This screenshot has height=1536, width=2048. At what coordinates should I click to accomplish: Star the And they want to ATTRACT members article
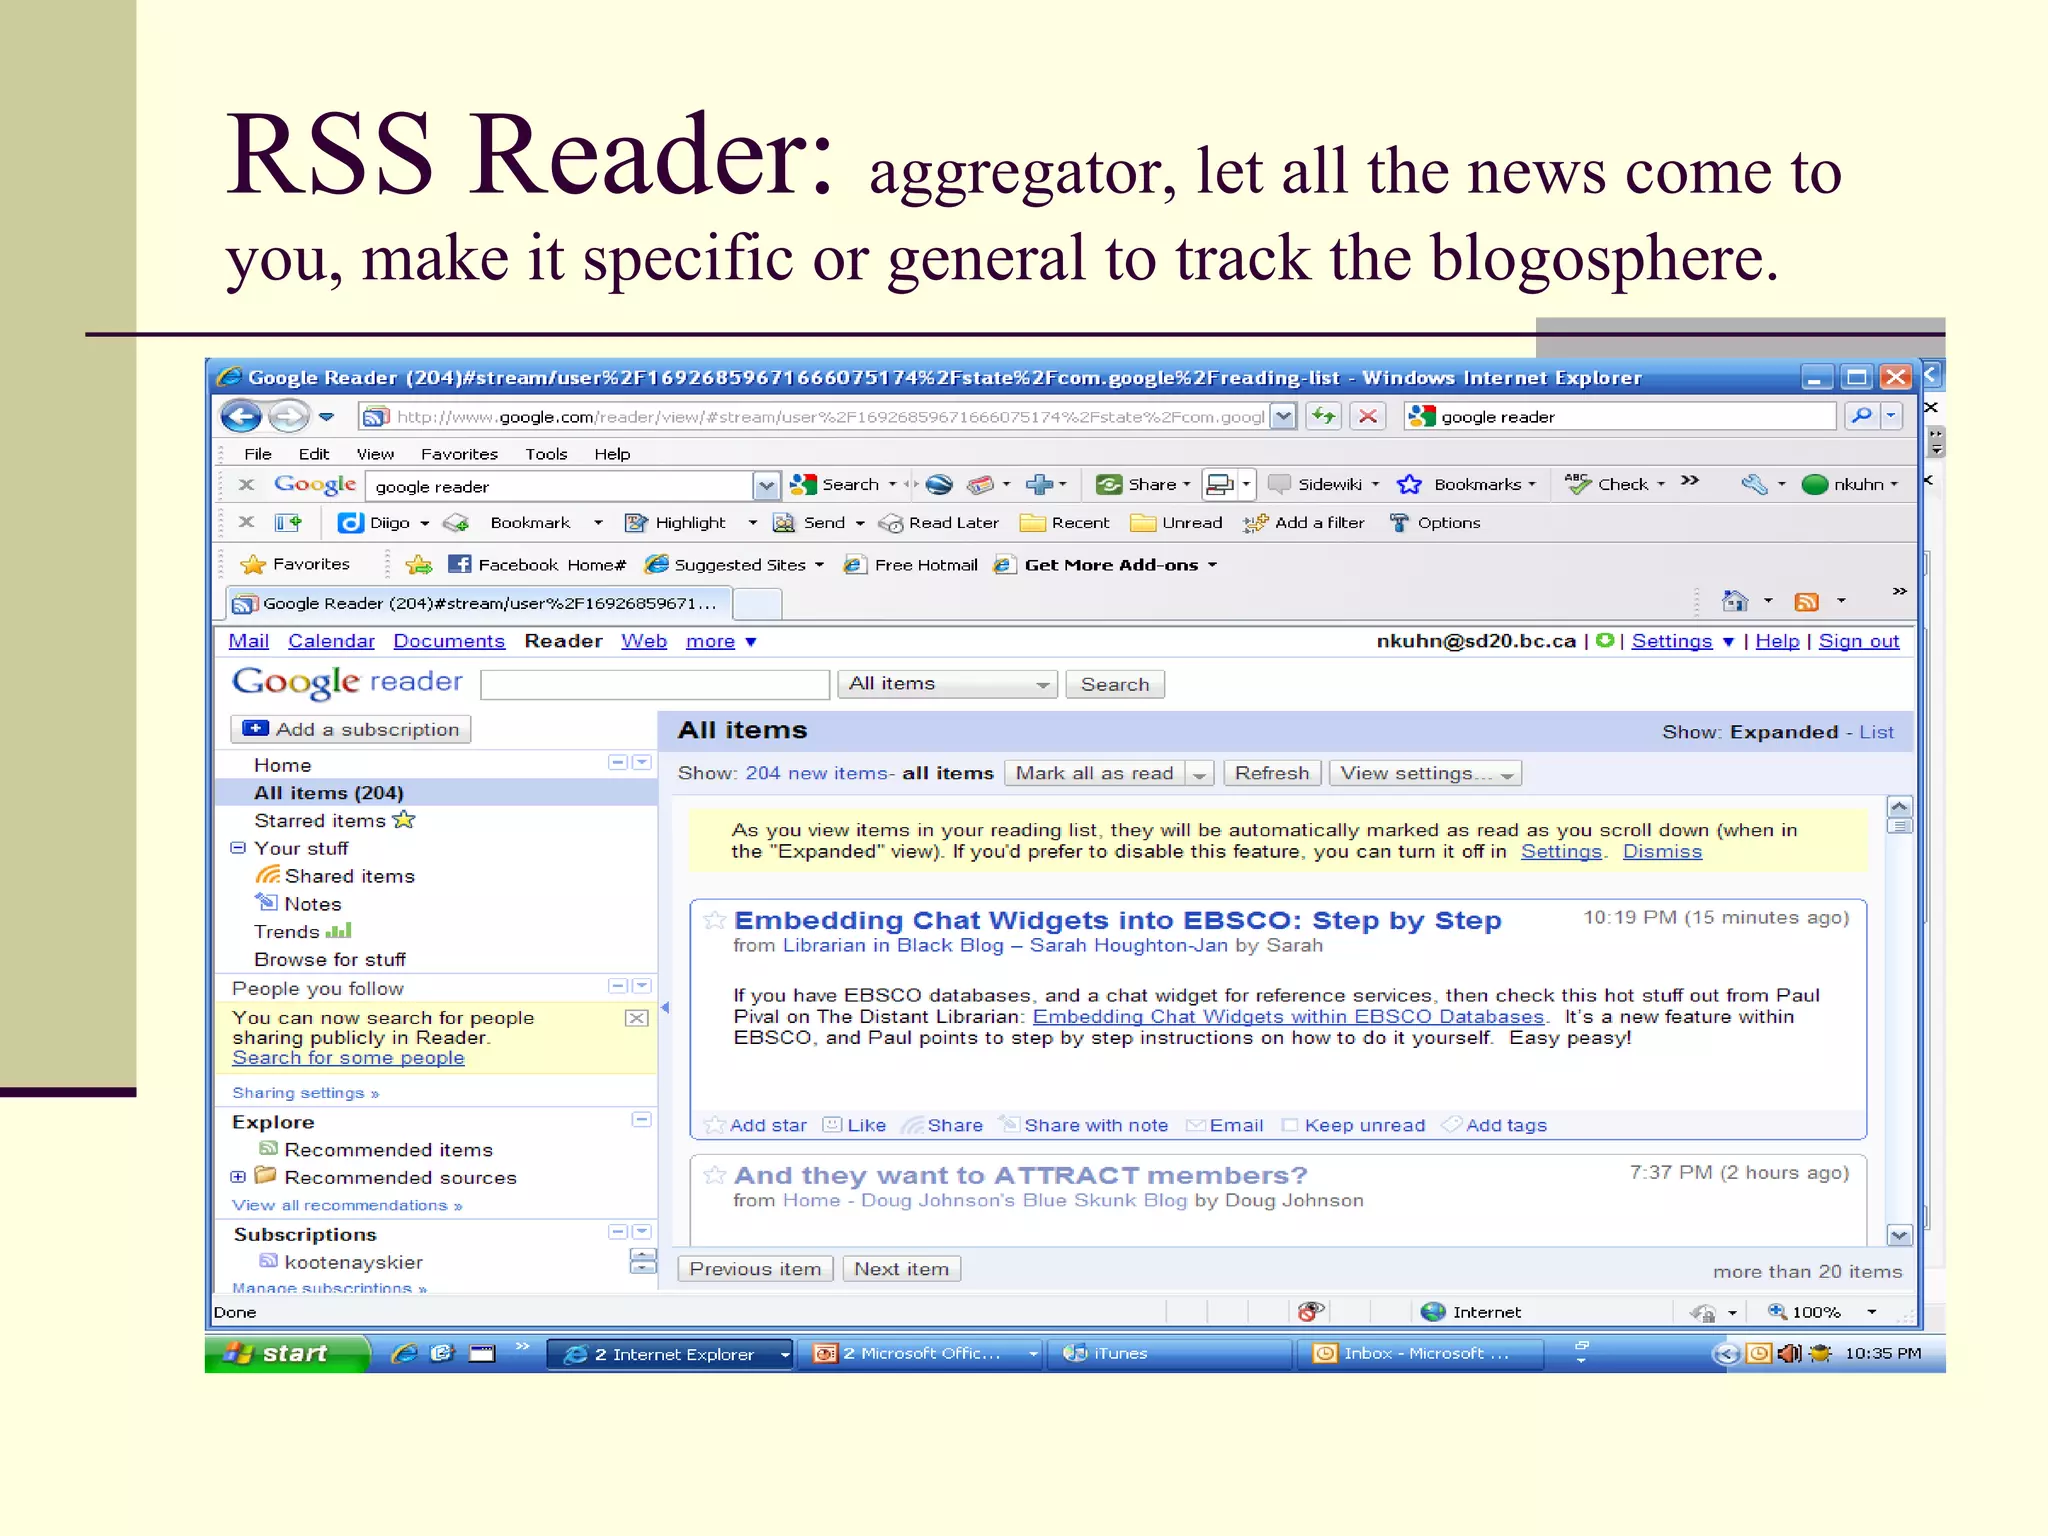pos(714,1175)
